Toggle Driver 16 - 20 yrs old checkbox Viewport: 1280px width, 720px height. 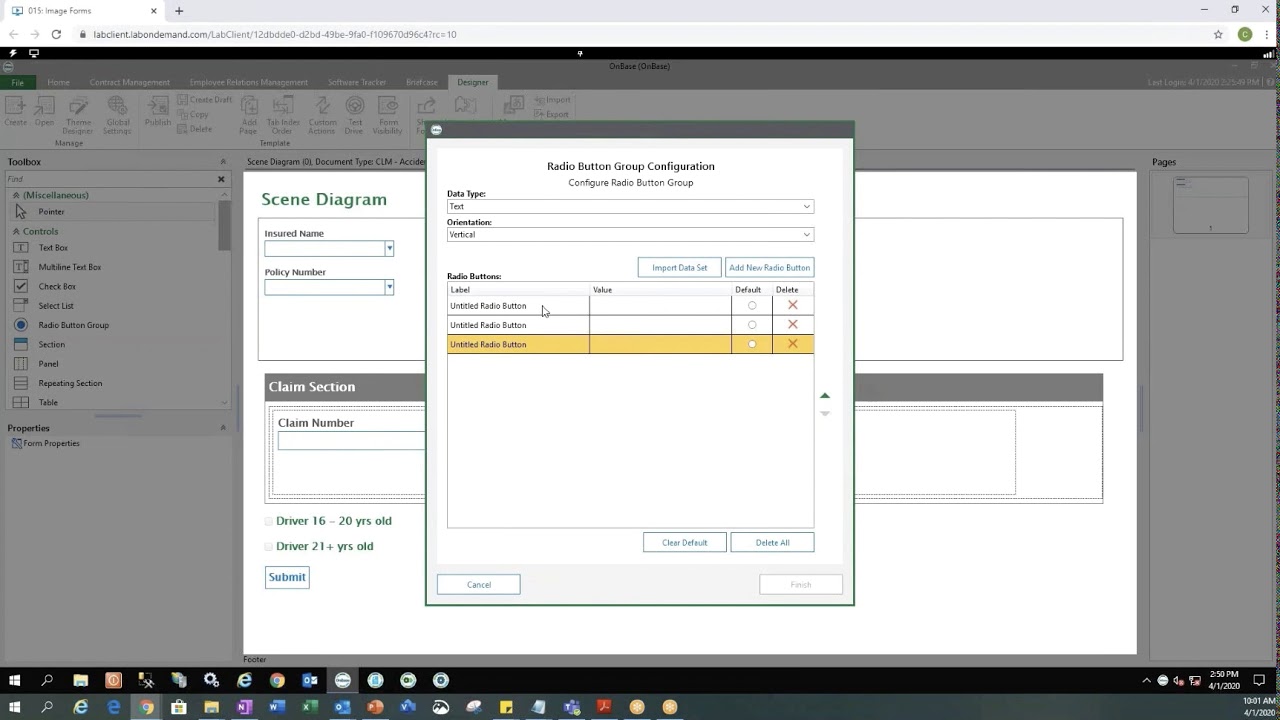coord(268,521)
